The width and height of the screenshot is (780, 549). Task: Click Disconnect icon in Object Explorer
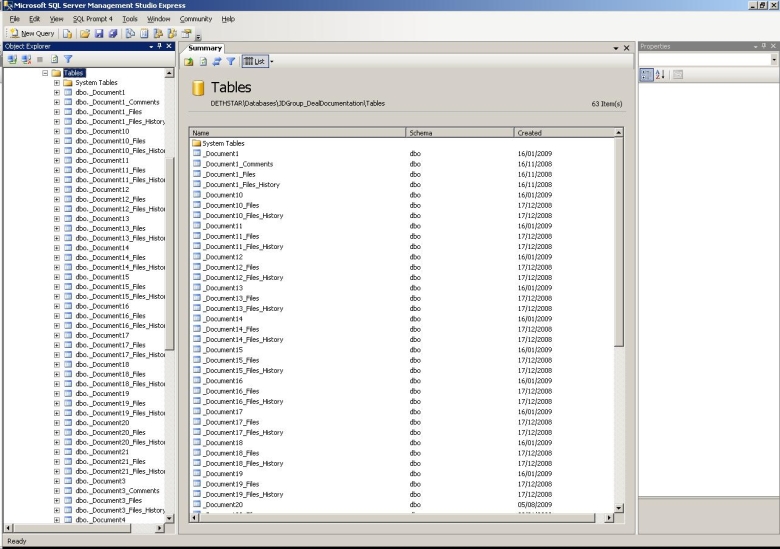point(26,59)
